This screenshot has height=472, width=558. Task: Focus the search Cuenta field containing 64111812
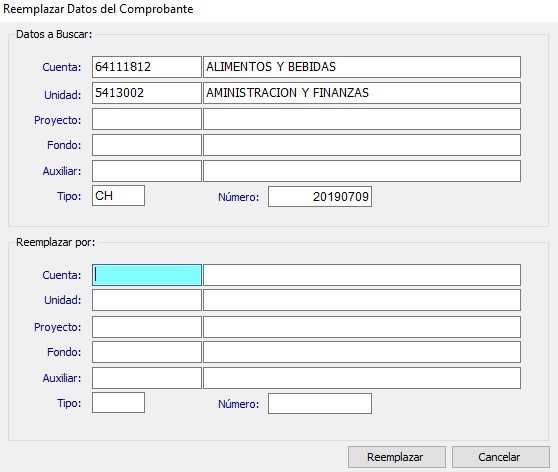tap(147, 67)
